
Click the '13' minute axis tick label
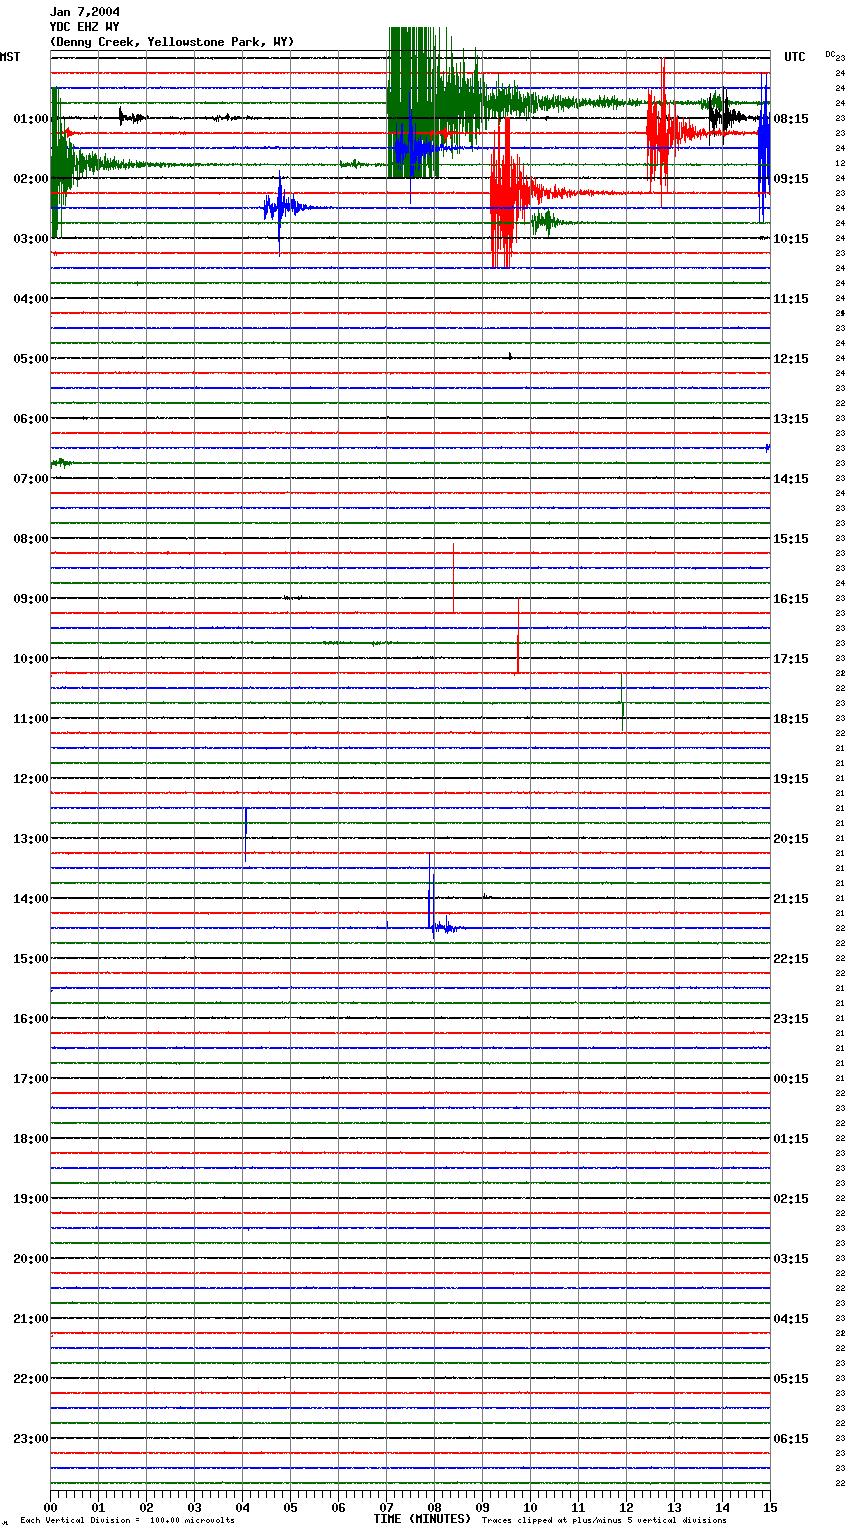[x=675, y=1507]
